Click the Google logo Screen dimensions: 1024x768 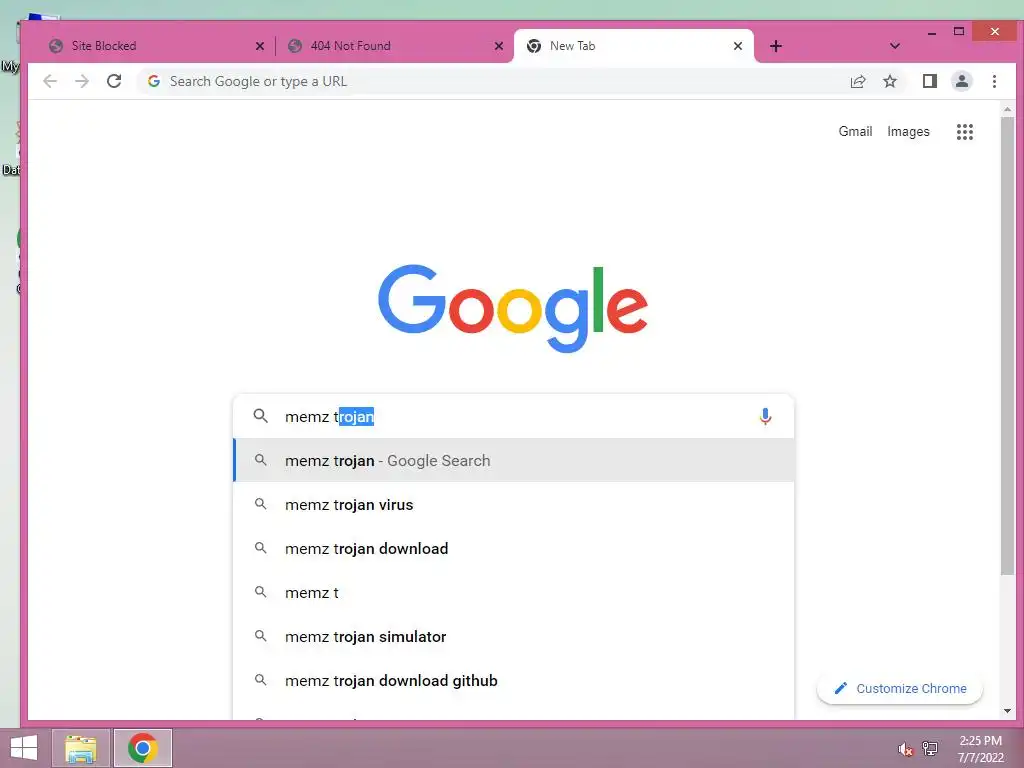[513, 308]
